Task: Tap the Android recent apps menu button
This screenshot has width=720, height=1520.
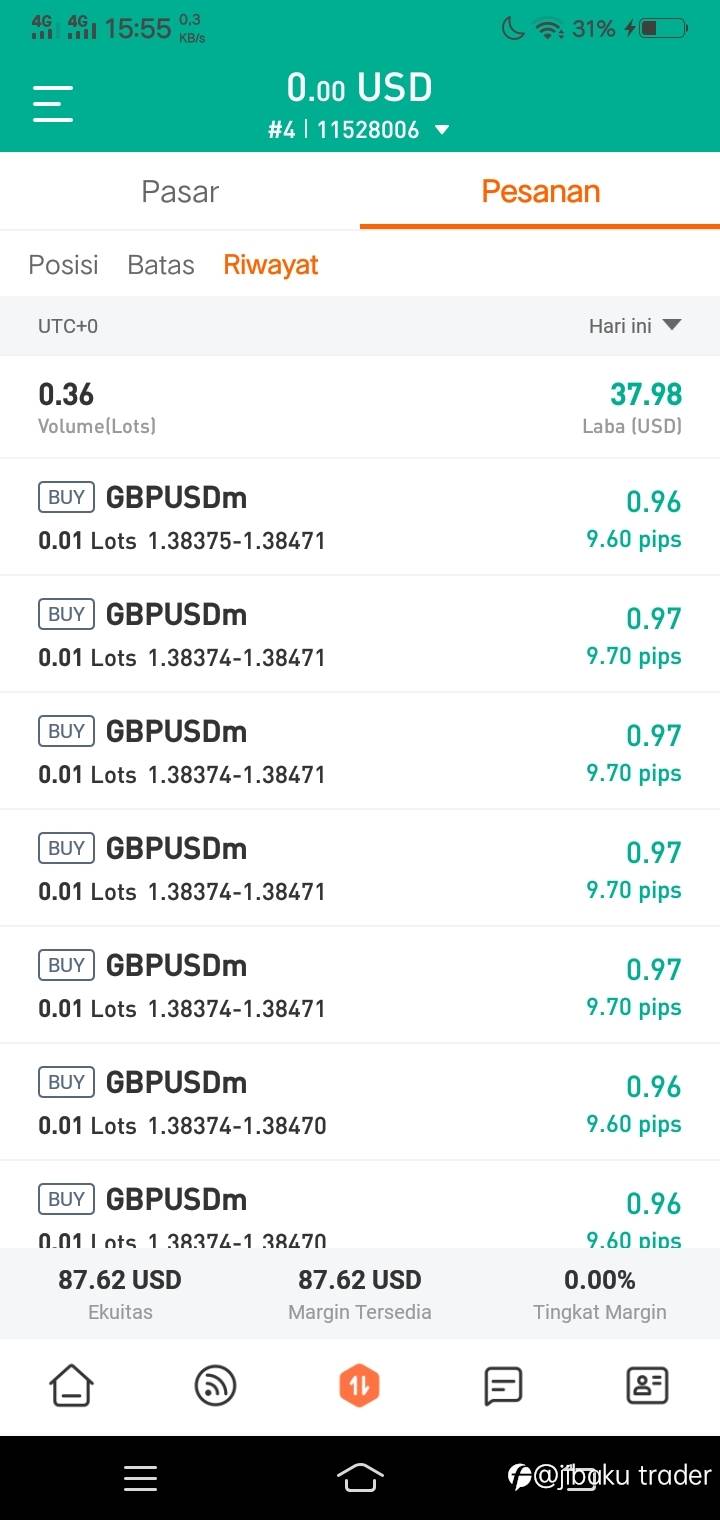Action: coord(140,1477)
